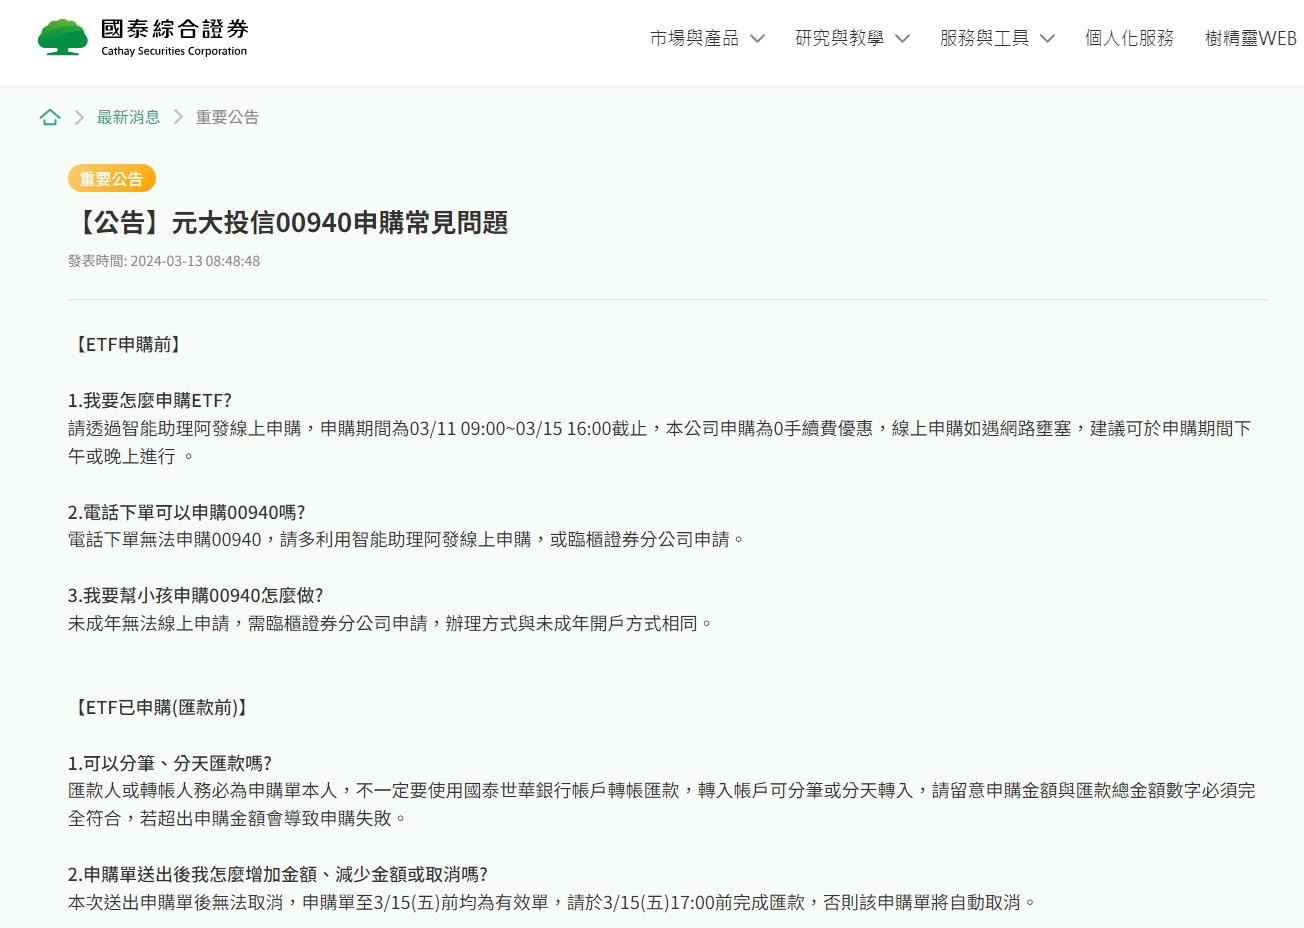This screenshot has height=928, width=1304.
Task: Click the Cathay Securities tree logo
Action: [63, 37]
